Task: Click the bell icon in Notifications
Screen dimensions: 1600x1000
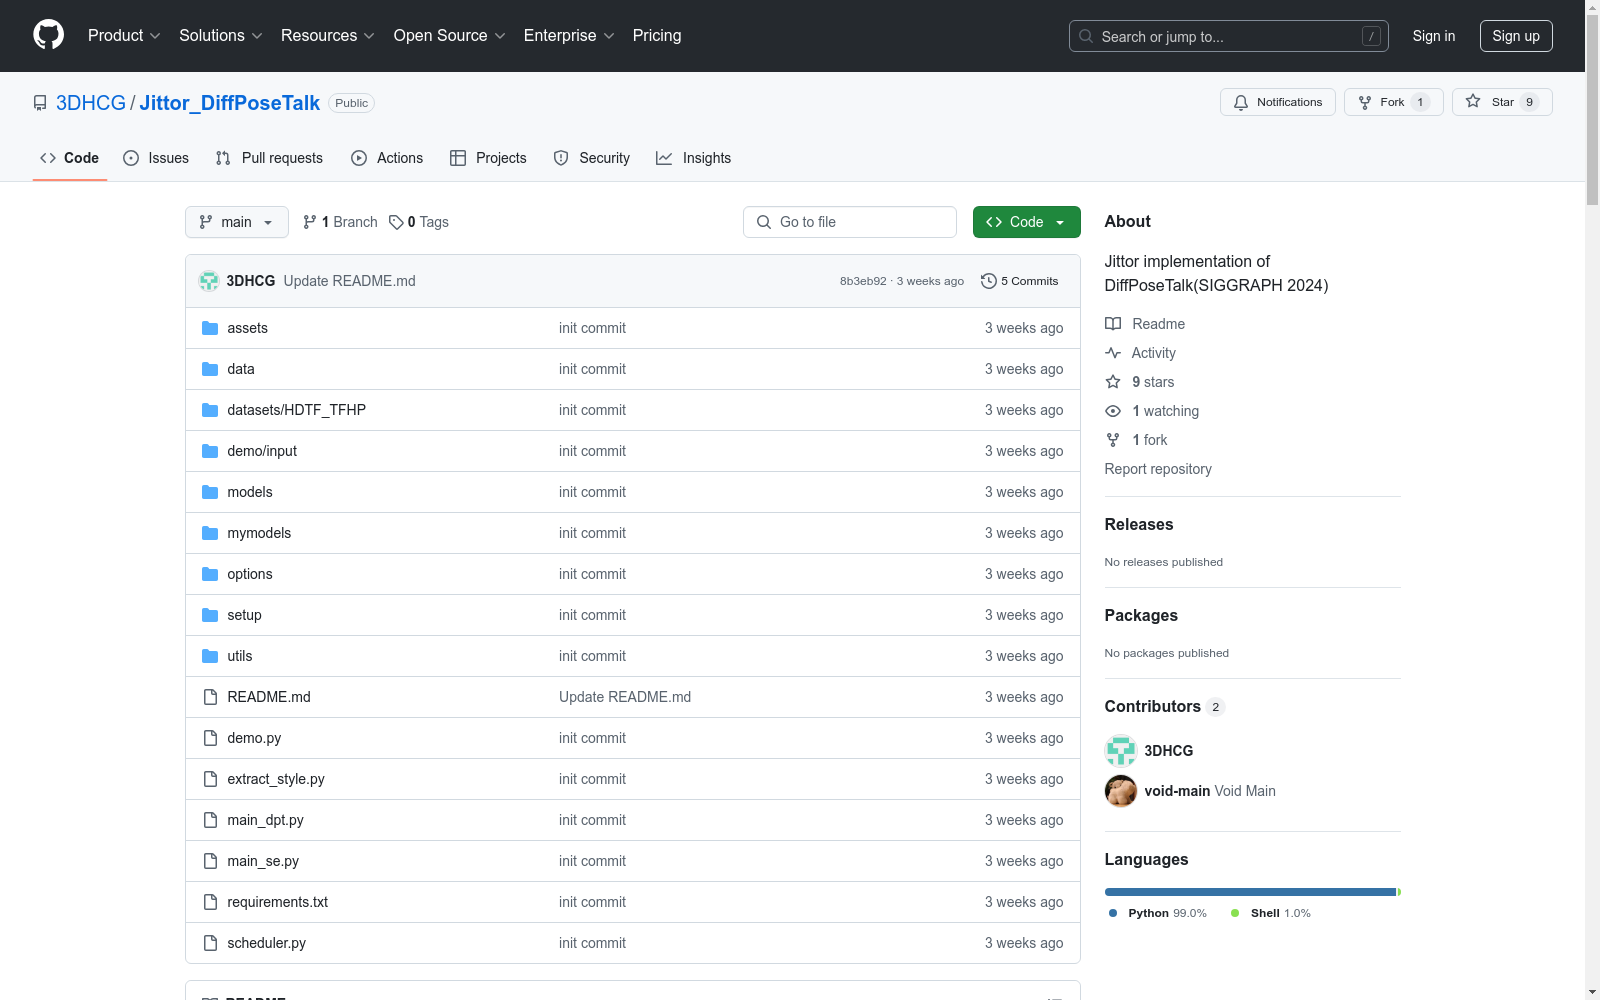Action: (x=1241, y=102)
